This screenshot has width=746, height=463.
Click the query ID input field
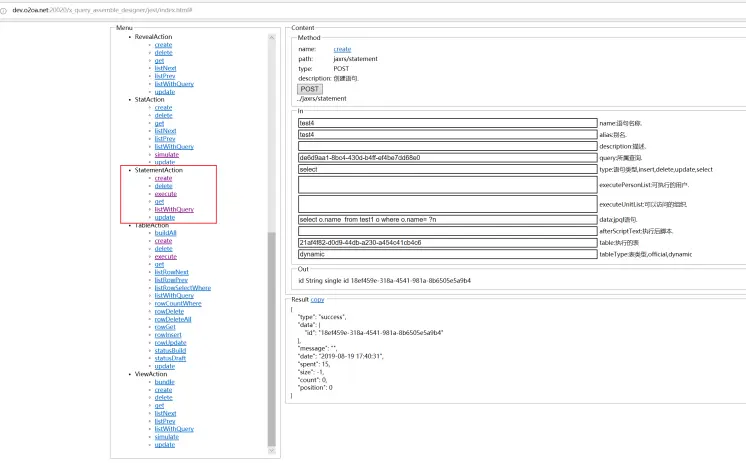tap(447, 158)
